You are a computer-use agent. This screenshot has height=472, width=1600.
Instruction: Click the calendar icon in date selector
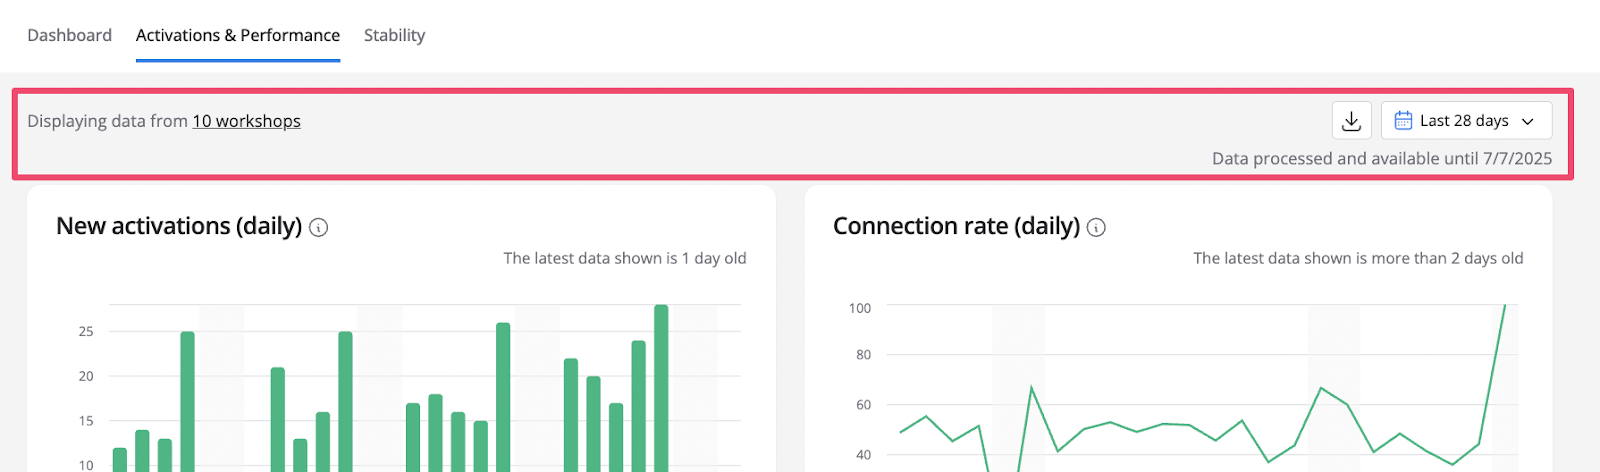coord(1403,121)
